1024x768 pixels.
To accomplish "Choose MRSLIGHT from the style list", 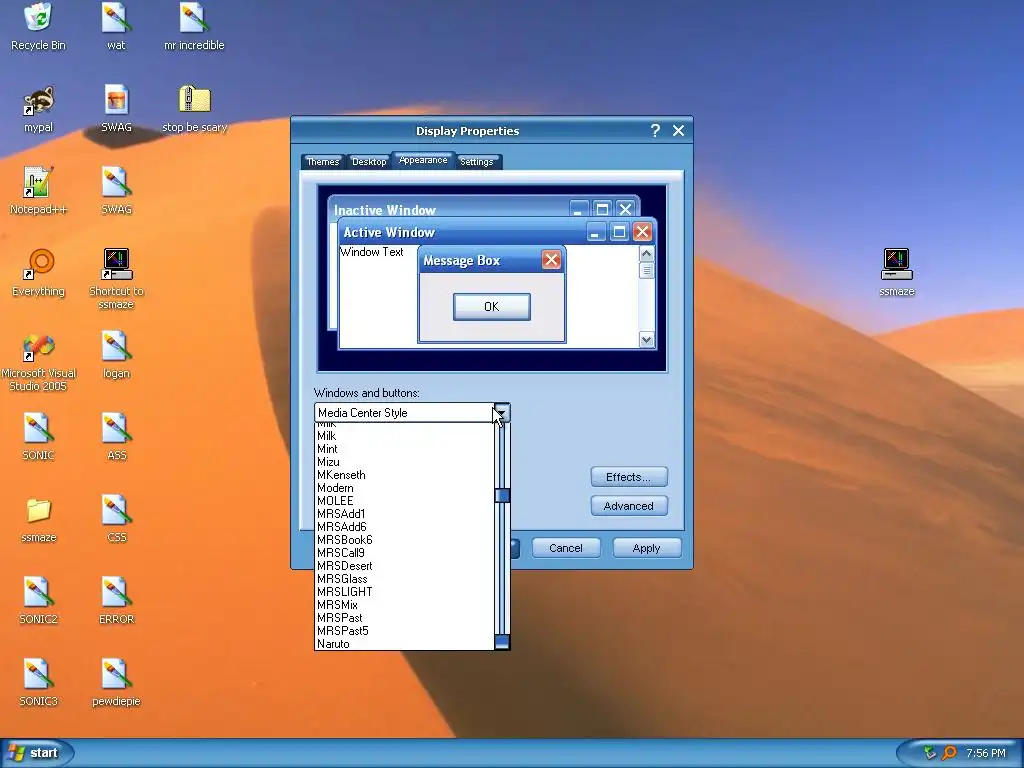I will (x=404, y=592).
